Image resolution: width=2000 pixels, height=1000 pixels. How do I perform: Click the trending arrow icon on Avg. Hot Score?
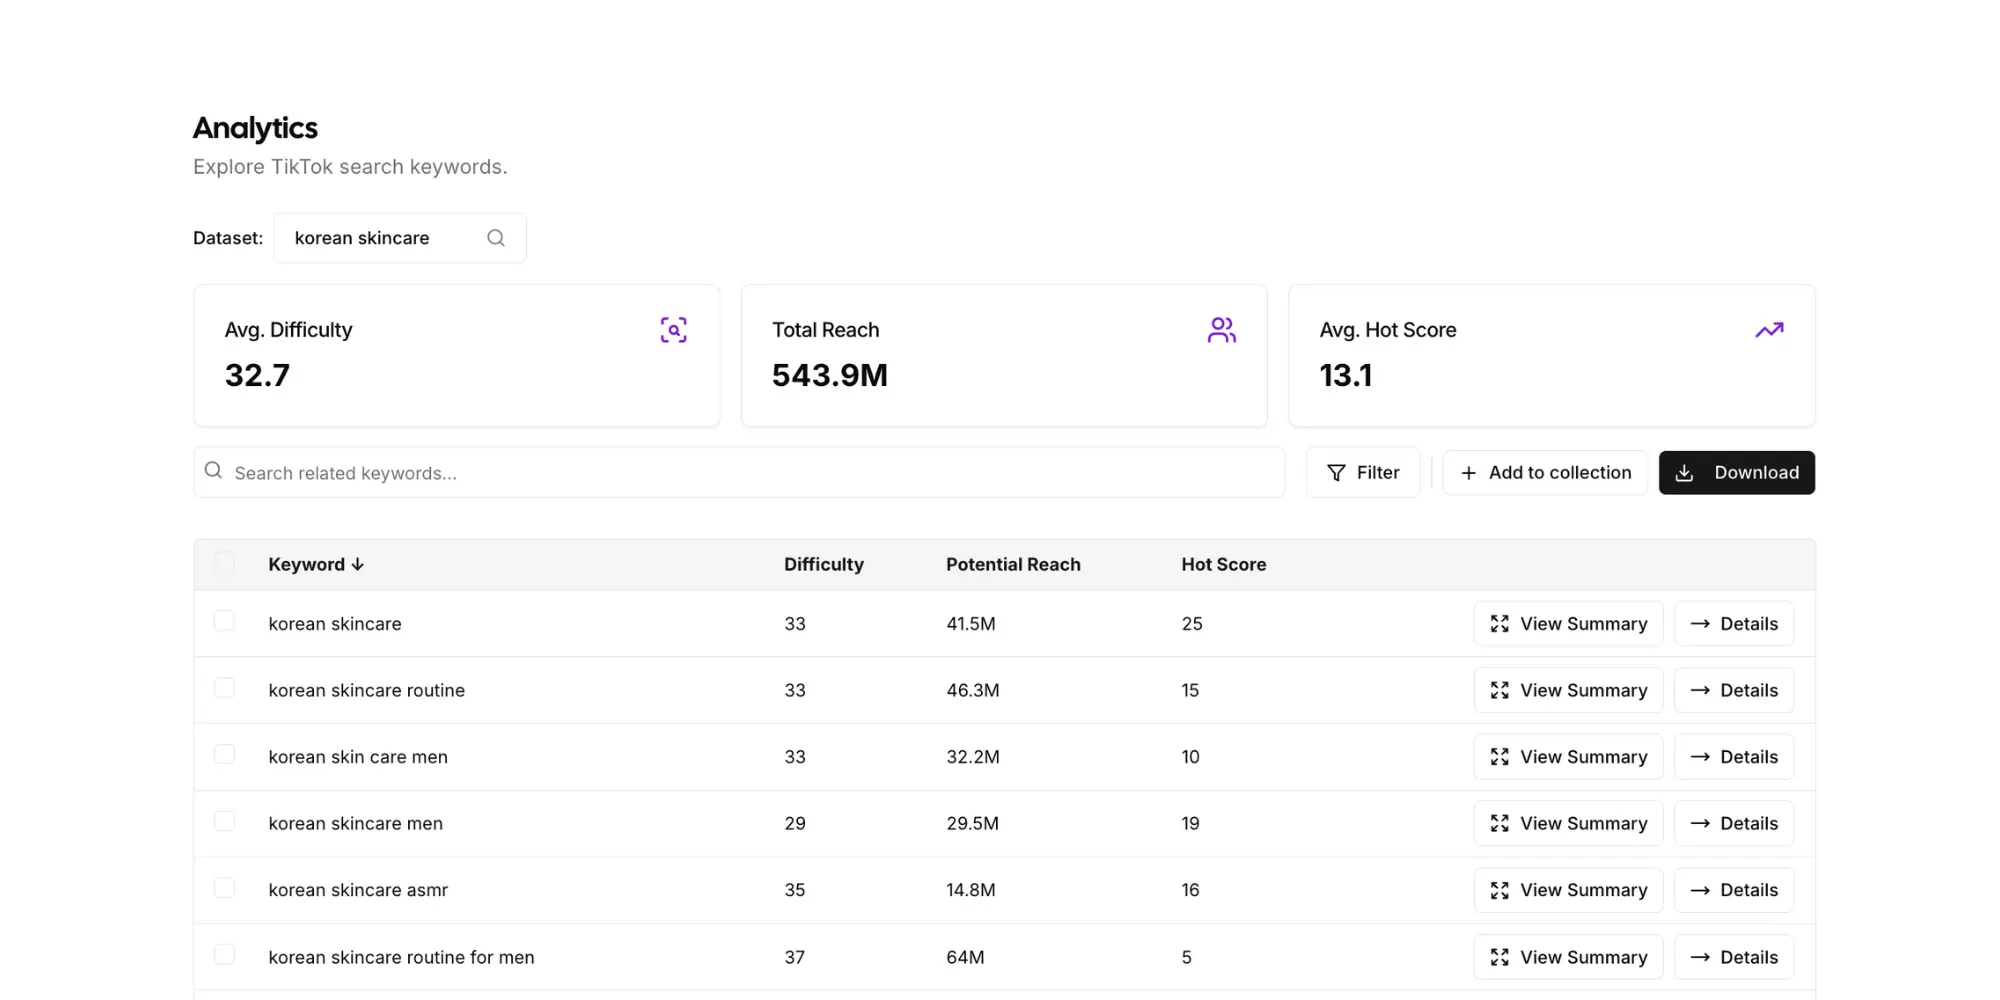(x=1769, y=329)
